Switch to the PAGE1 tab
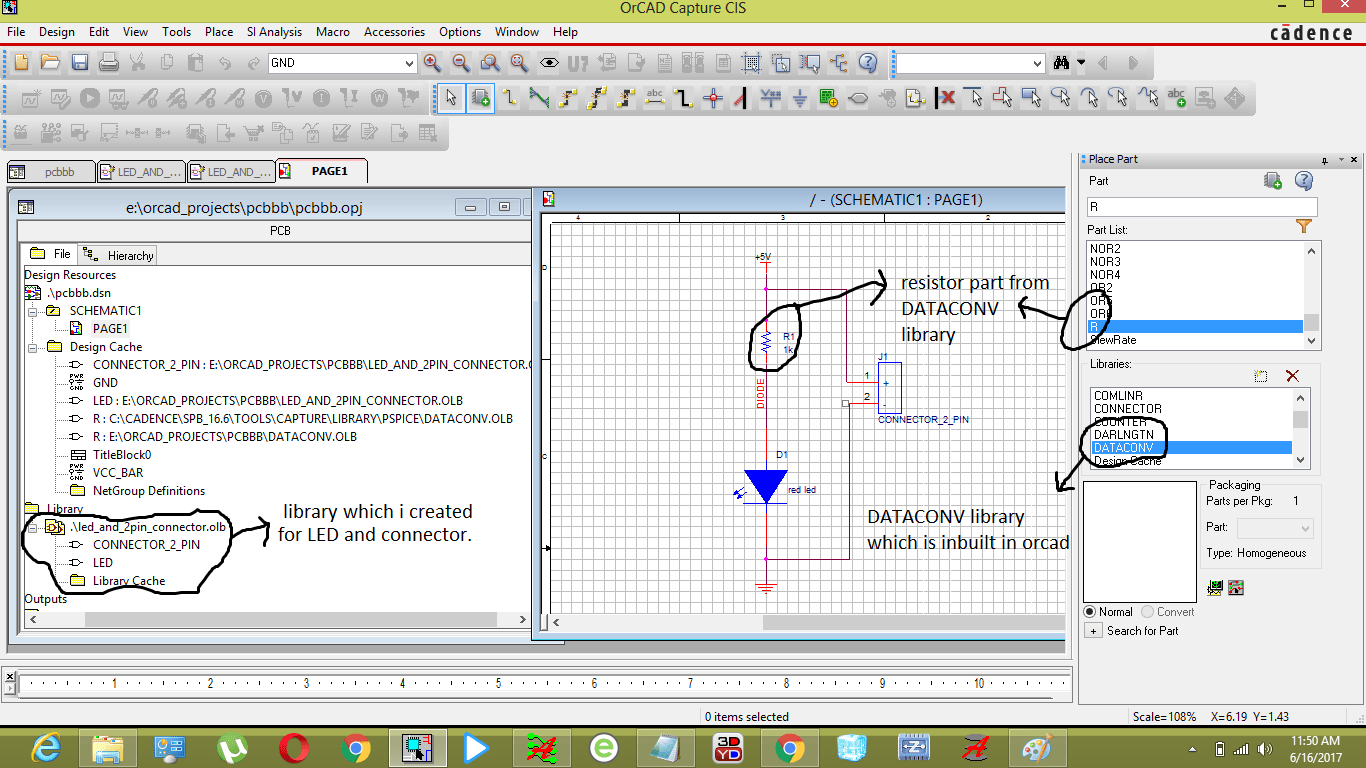 (323, 171)
